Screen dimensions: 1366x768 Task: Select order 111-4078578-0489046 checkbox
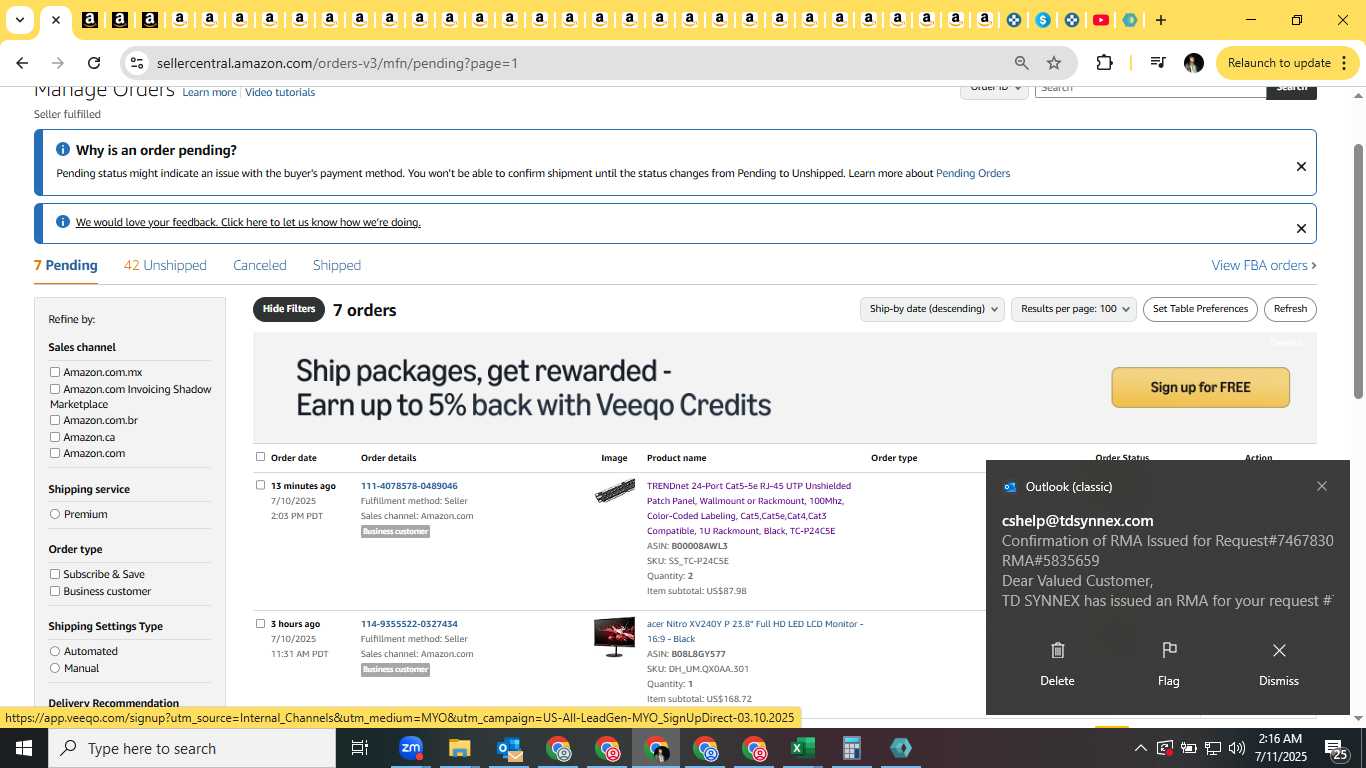tap(260, 485)
